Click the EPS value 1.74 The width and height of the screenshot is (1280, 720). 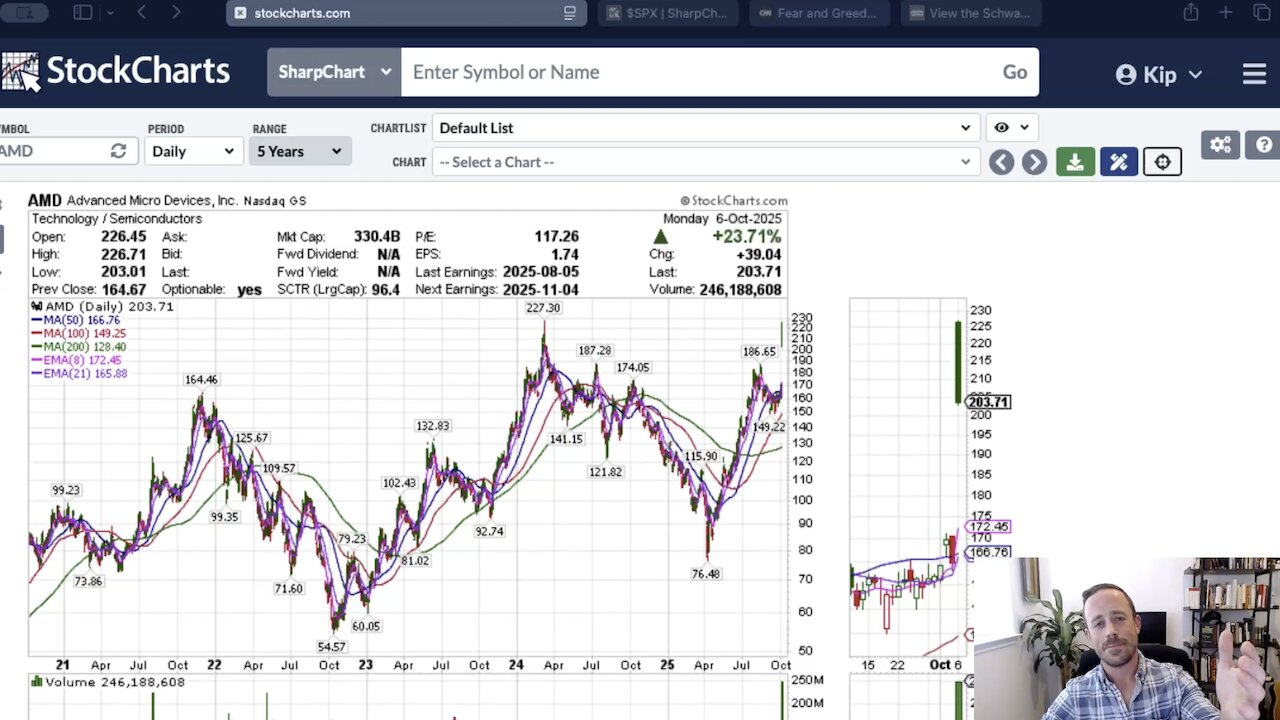tap(564, 254)
